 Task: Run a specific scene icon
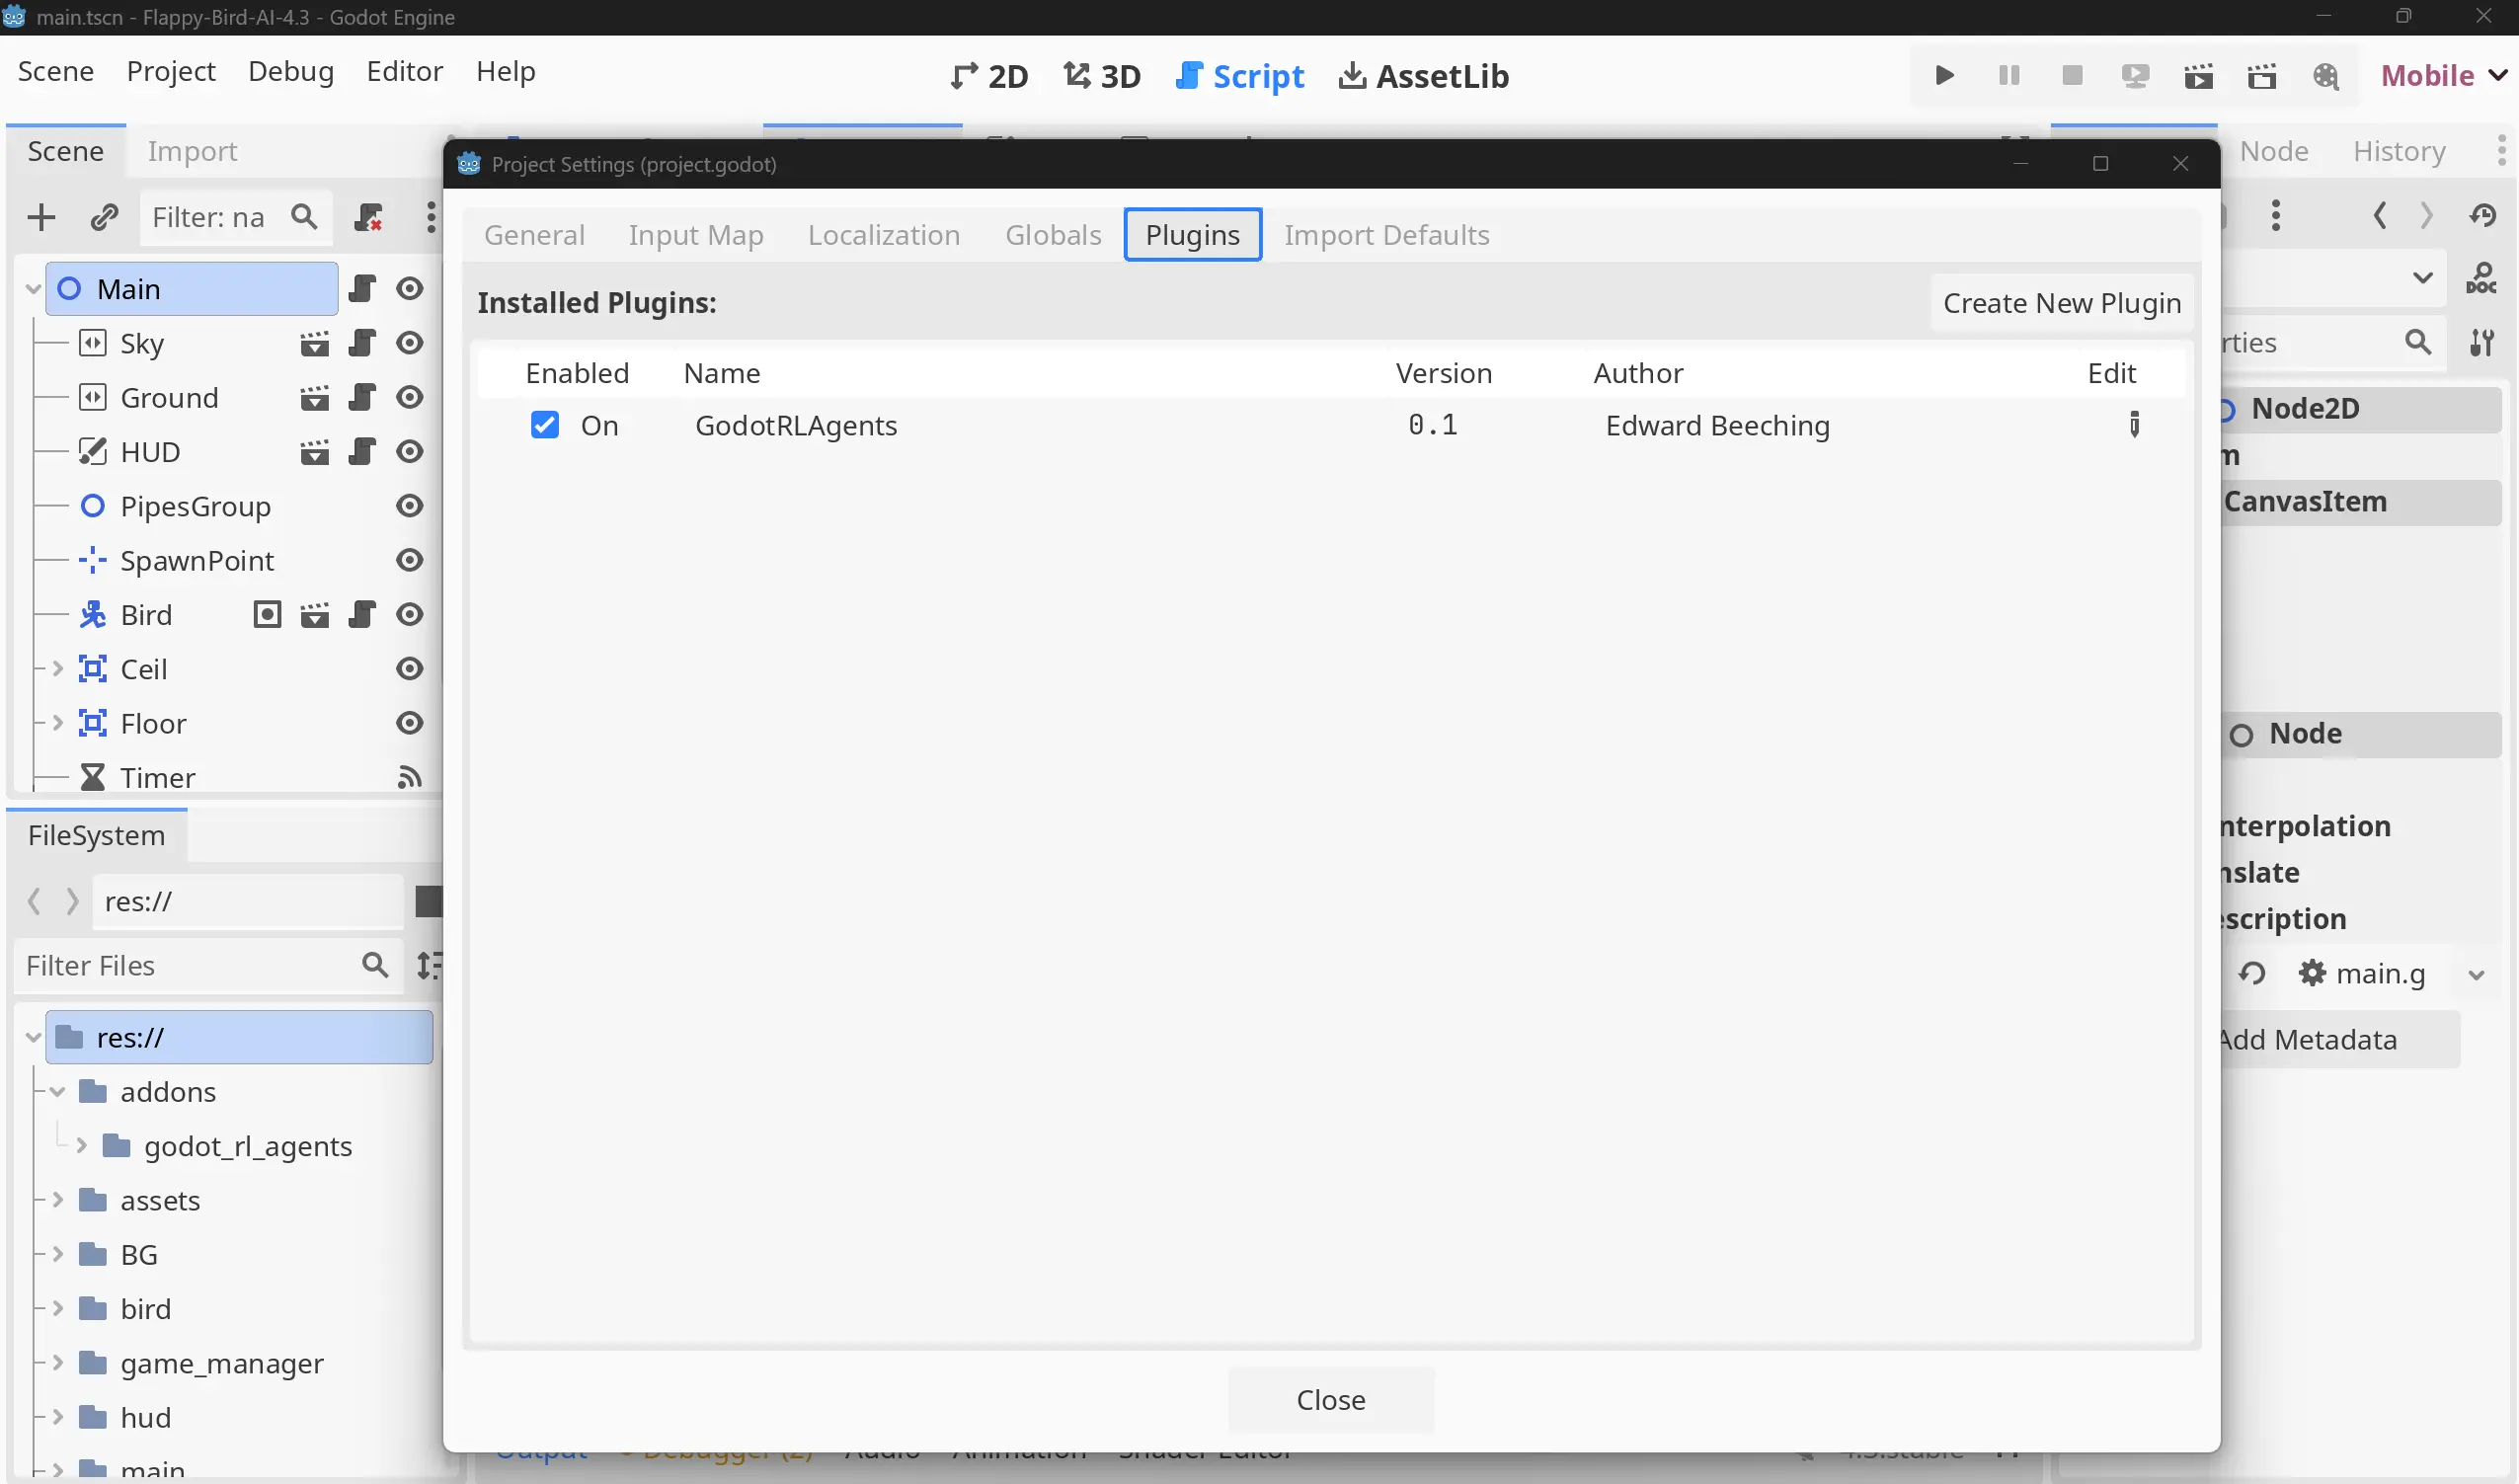pos(2262,76)
